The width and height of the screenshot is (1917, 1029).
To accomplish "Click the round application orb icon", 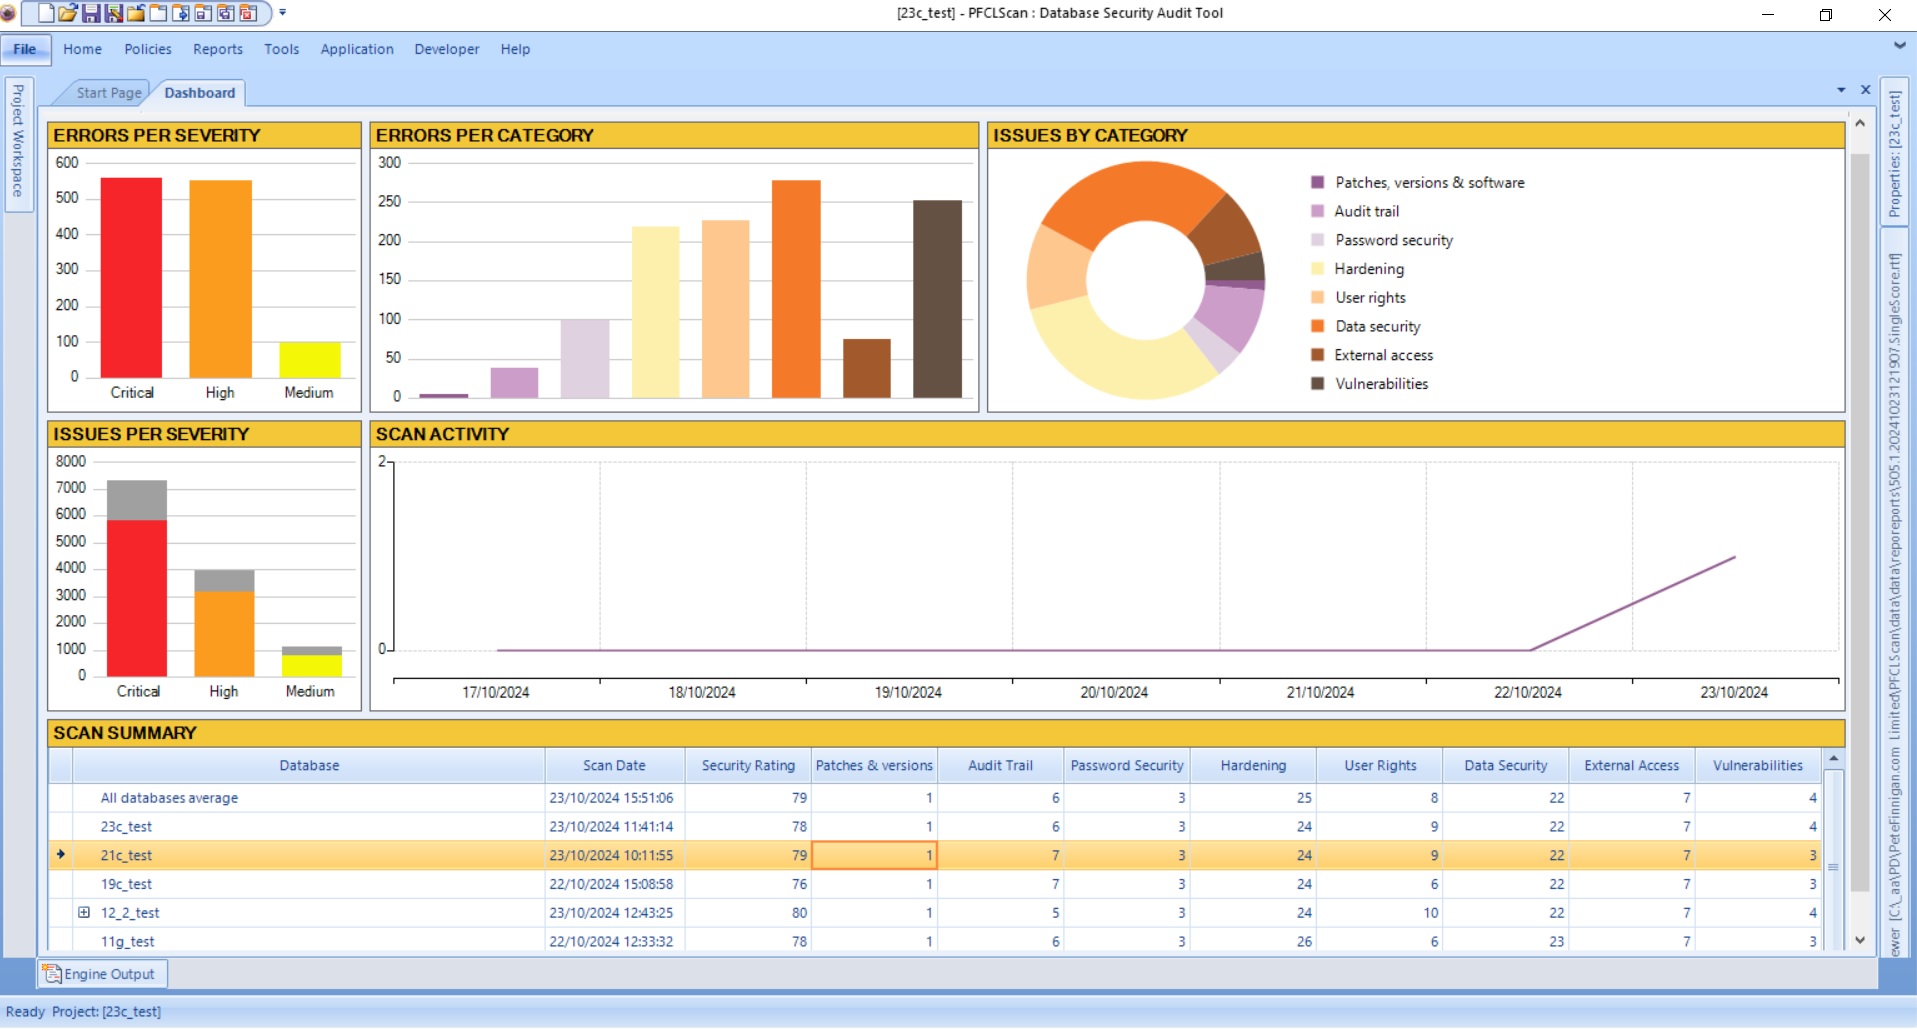I will pos(9,13).
